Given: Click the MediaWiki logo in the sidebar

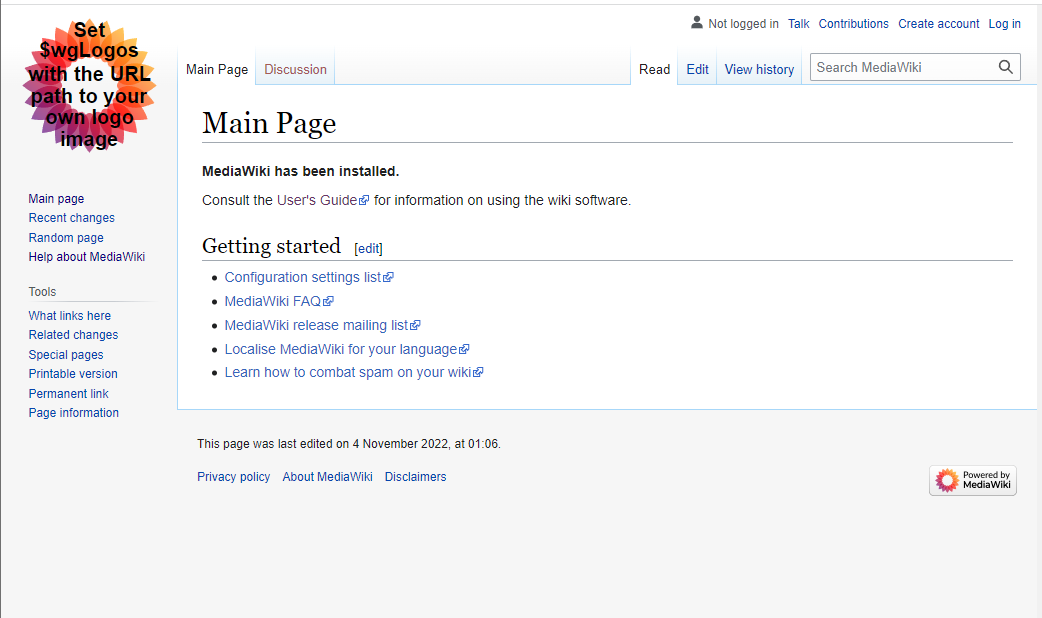Looking at the screenshot, I should coord(89,86).
